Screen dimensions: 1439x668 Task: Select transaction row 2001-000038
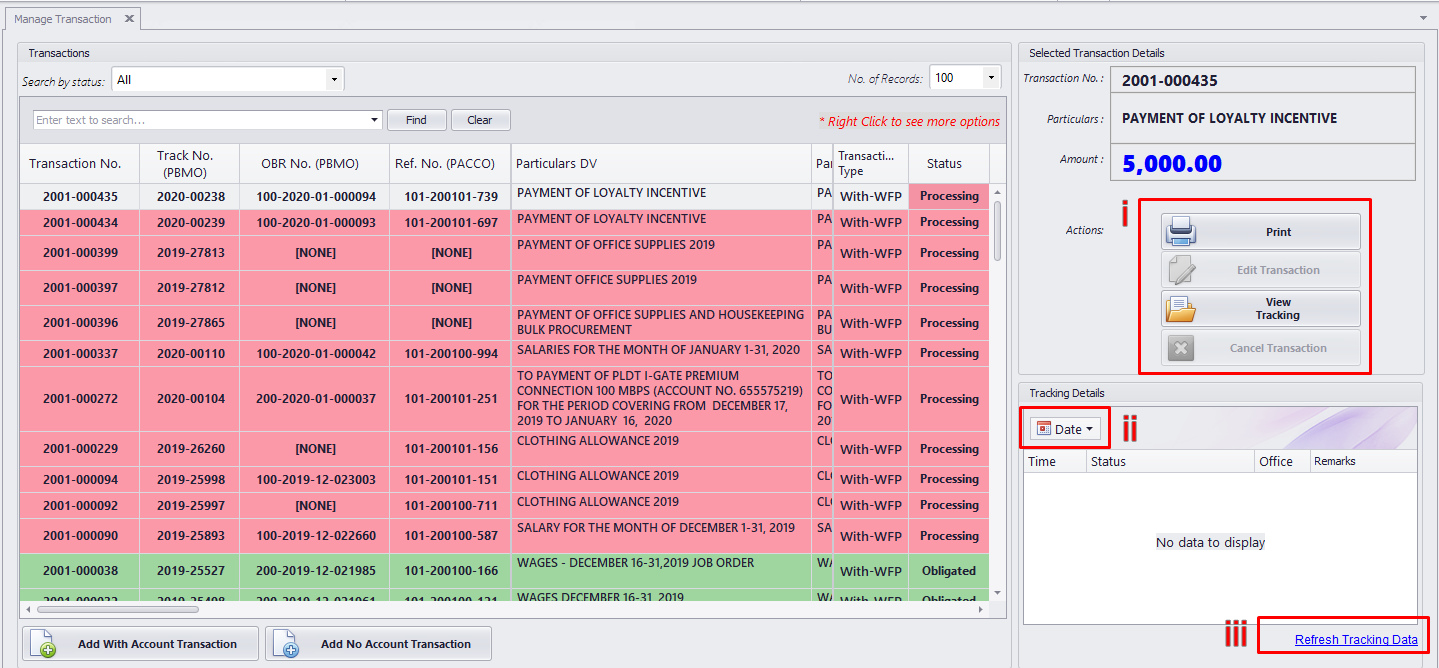point(505,571)
